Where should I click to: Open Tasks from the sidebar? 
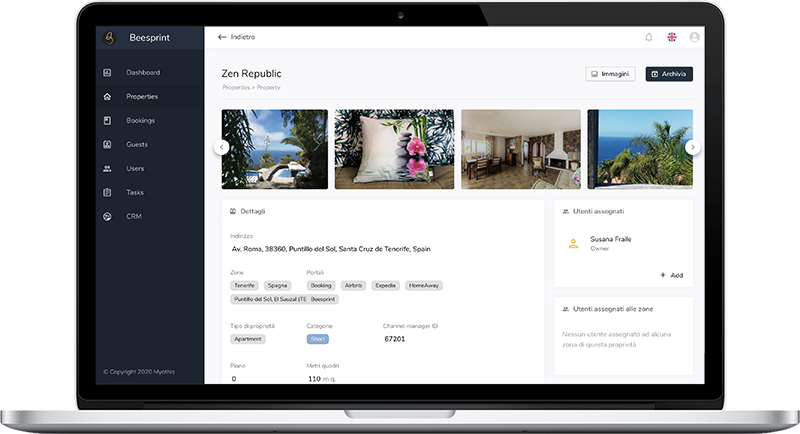(x=135, y=192)
